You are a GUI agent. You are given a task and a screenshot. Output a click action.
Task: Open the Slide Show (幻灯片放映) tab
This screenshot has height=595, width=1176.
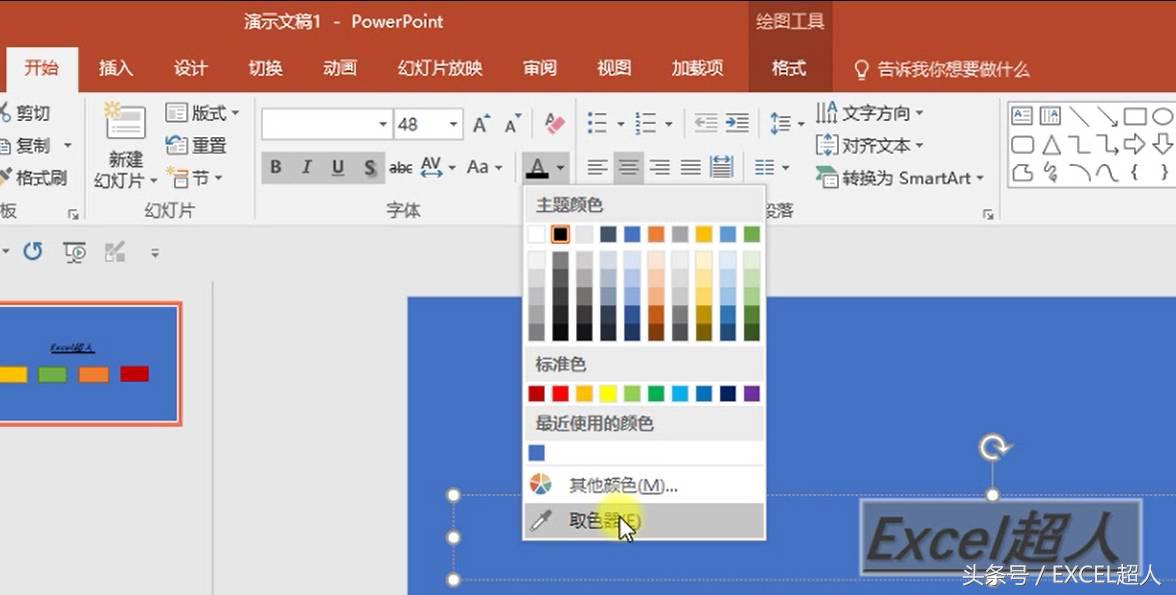(440, 68)
